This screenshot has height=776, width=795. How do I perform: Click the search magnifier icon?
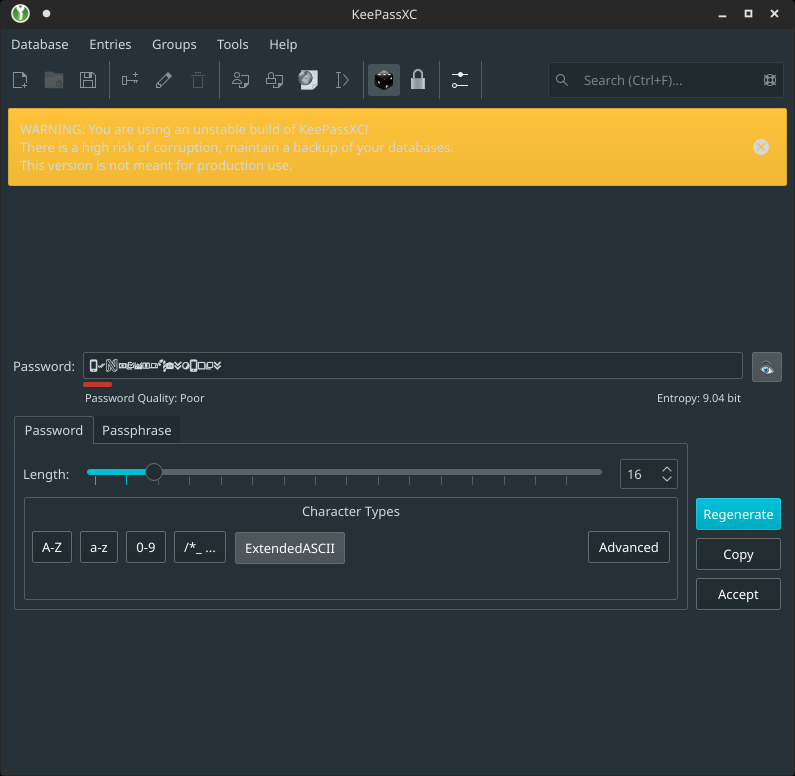coord(561,80)
